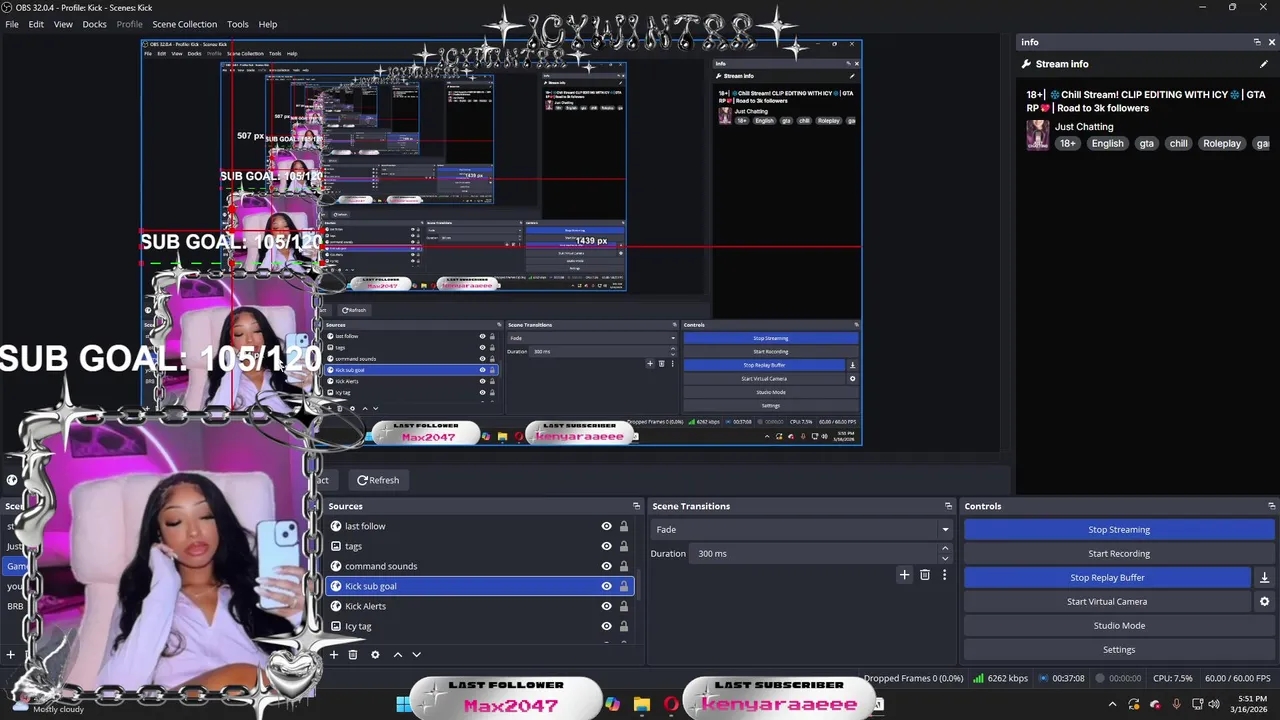The image size is (1280, 720).
Task: Move selected source down in list
Action: [416, 655]
